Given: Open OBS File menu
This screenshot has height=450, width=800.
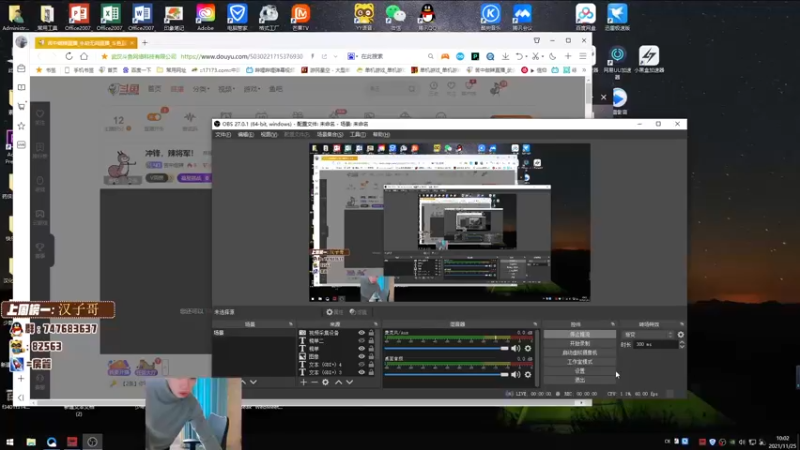Looking at the screenshot, I should coord(223,135).
